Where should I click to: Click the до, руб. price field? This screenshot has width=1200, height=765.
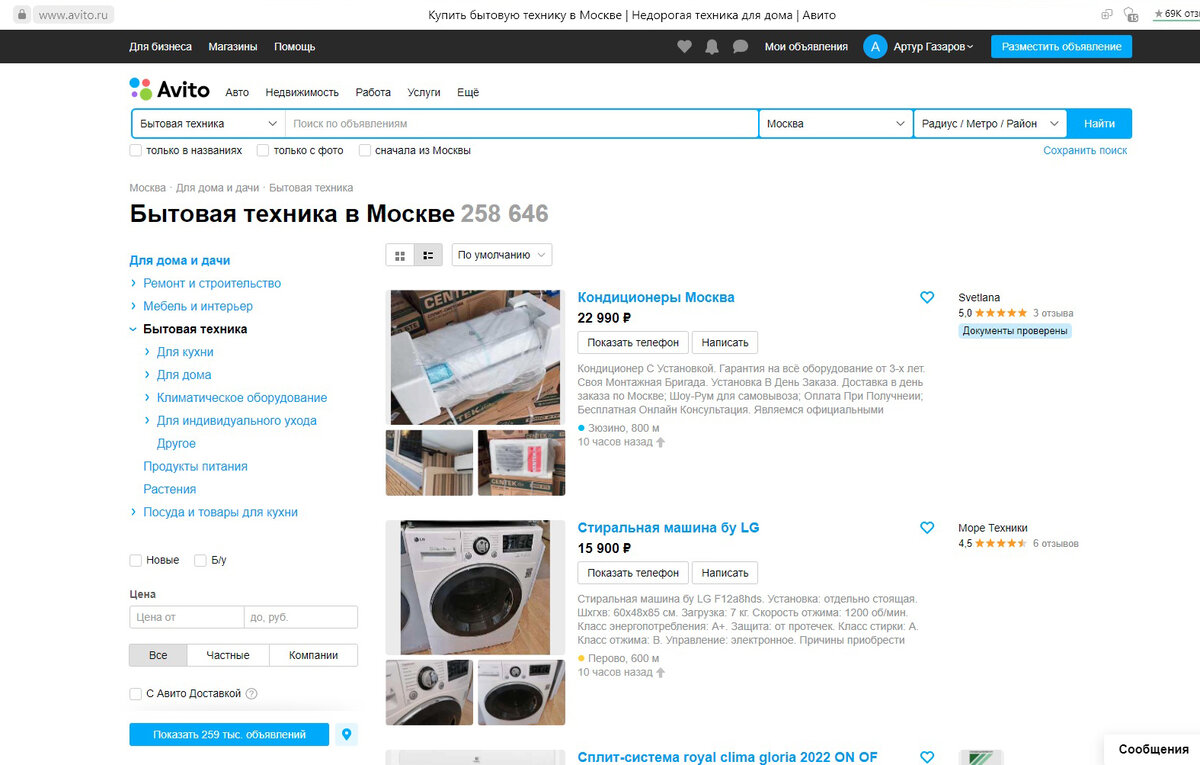(x=301, y=617)
